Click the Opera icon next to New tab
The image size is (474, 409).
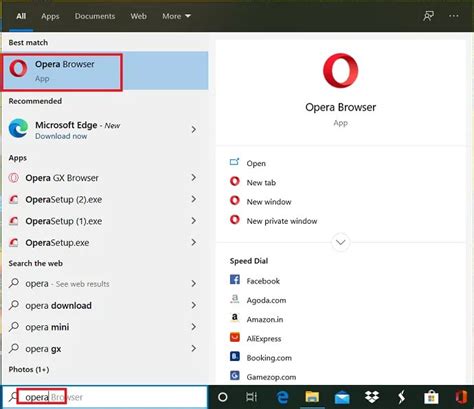[x=235, y=181]
